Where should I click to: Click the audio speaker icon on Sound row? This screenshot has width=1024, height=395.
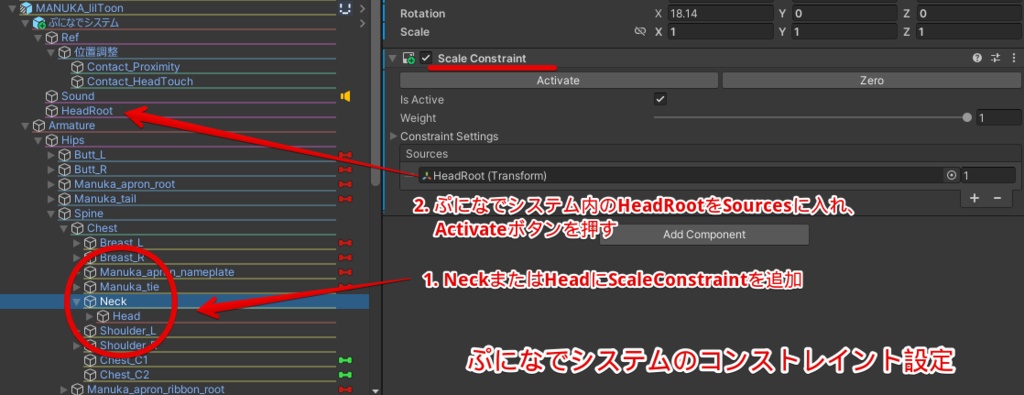point(345,97)
